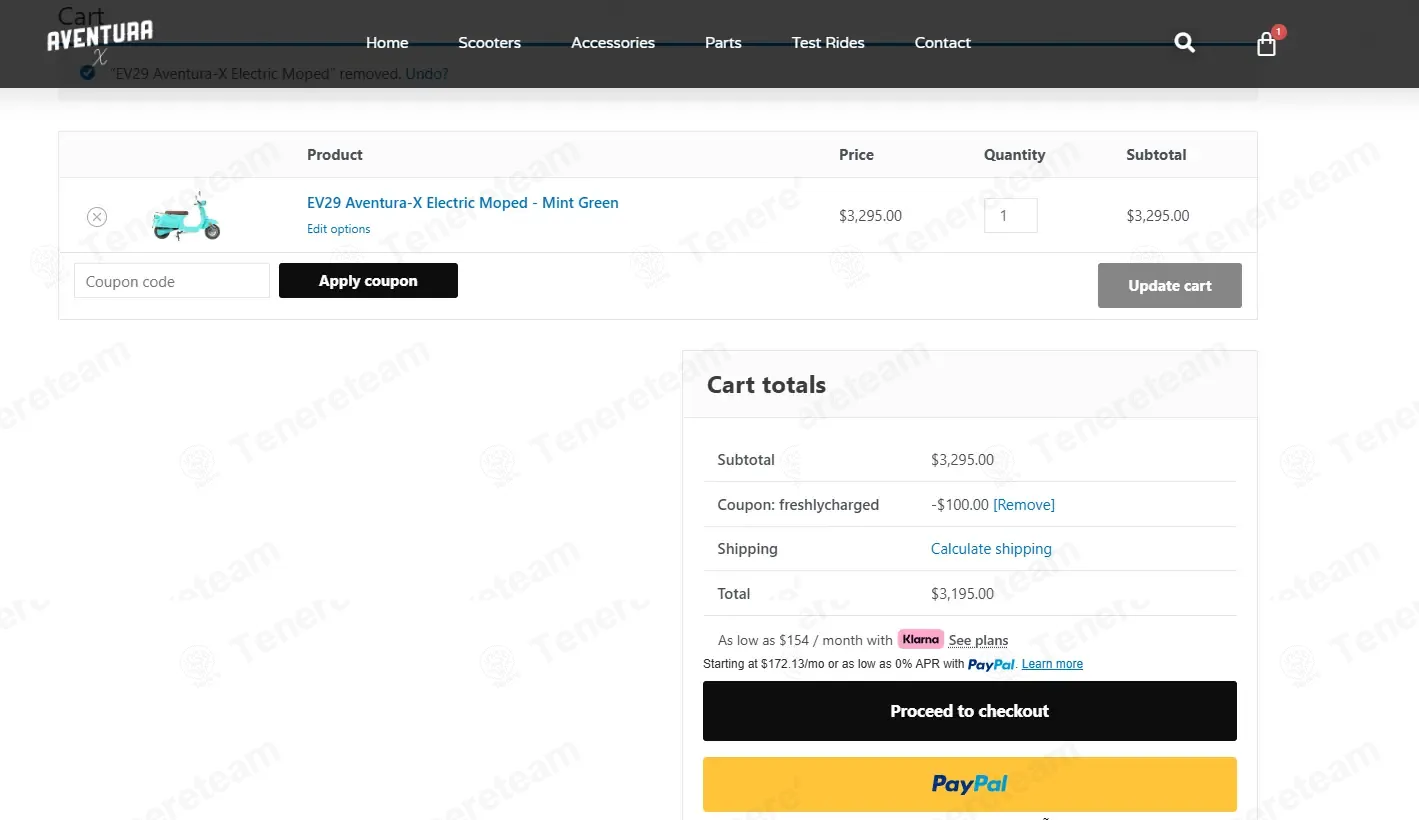
Task: Open the Scooters menu
Action: 489,42
